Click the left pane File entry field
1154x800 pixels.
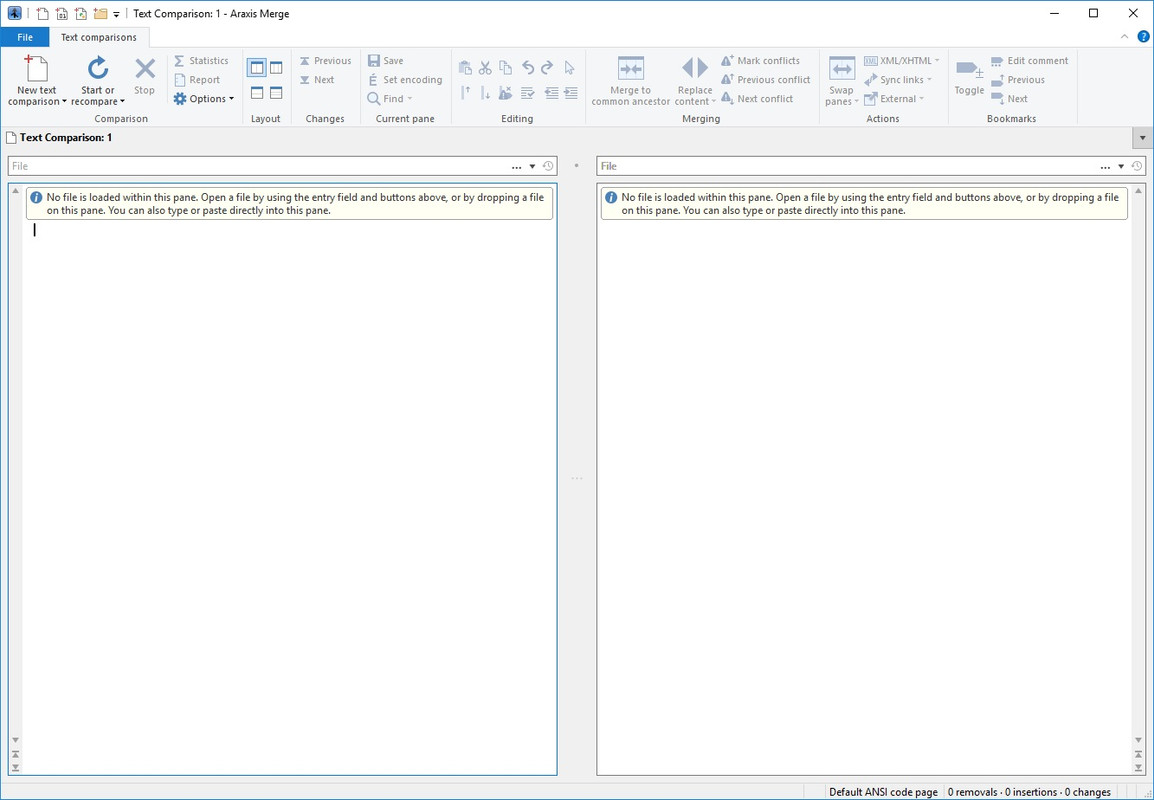pyautogui.click(x=258, y=166)
